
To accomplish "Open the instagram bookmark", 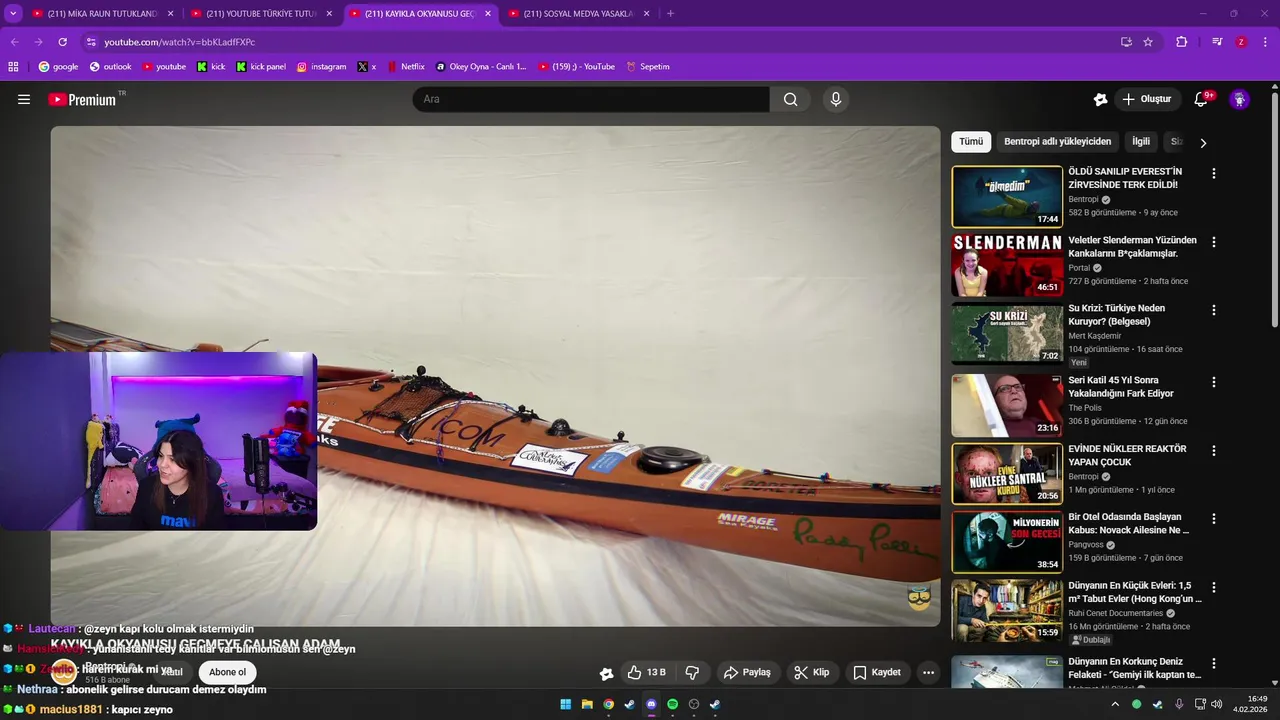I will [321, 67].
